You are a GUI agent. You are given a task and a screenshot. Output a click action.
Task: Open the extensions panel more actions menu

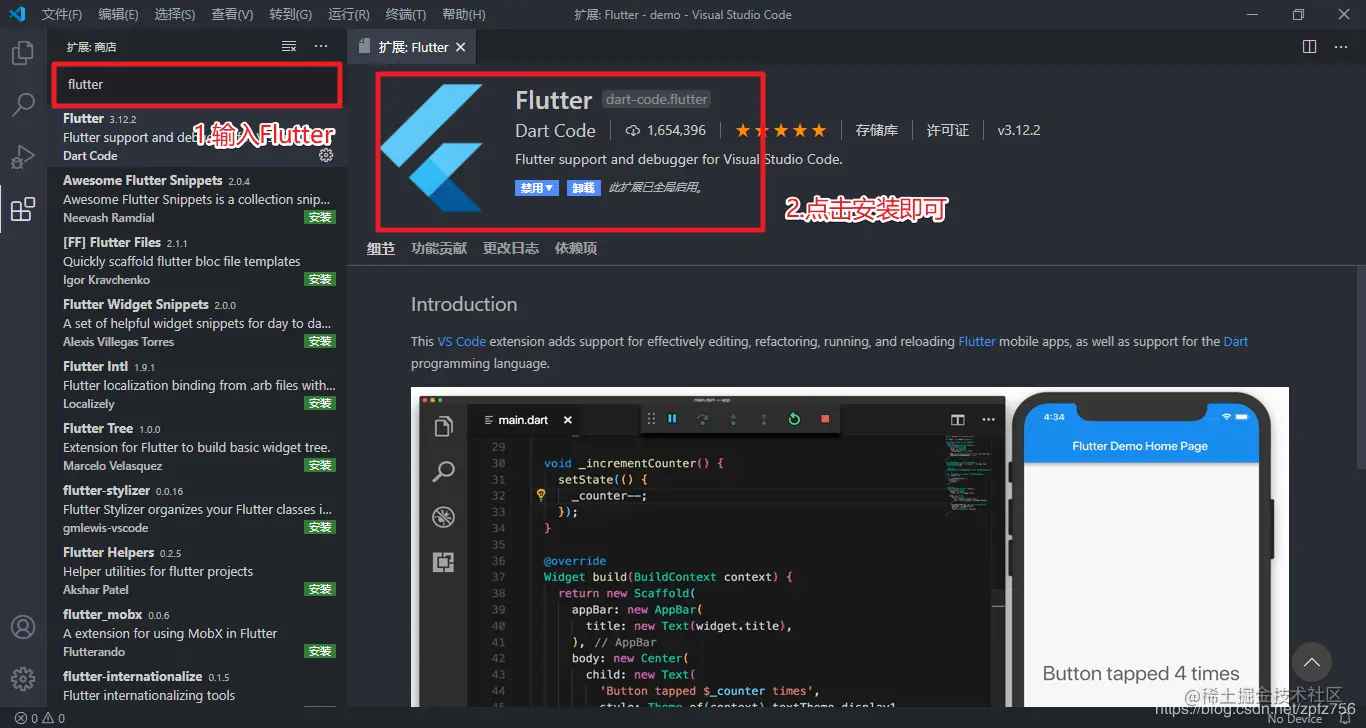[x=321, y=47]
